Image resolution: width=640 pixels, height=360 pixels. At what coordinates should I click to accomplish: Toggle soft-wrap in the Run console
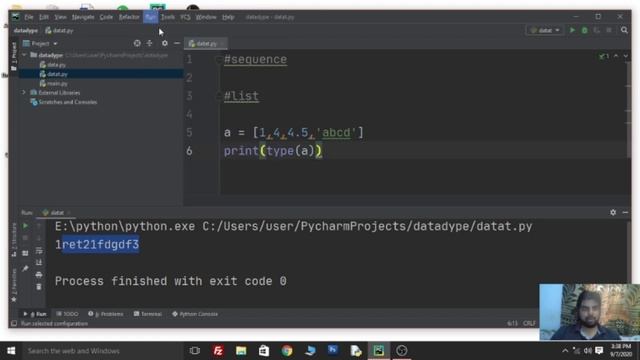(x=39, y=250)
